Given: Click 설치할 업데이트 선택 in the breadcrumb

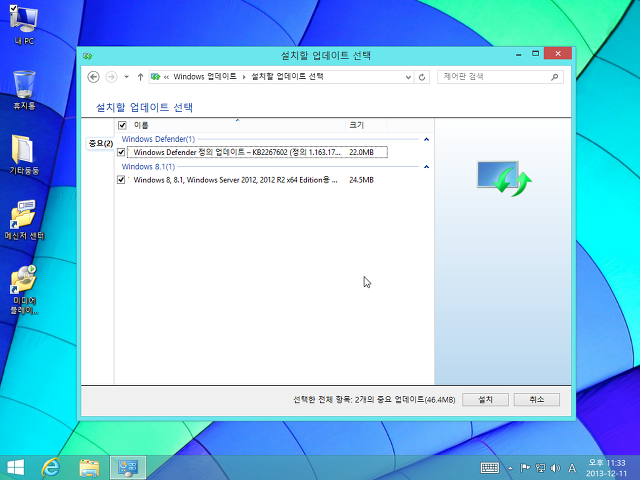Looking at the screenshot, I should point(287,76).
